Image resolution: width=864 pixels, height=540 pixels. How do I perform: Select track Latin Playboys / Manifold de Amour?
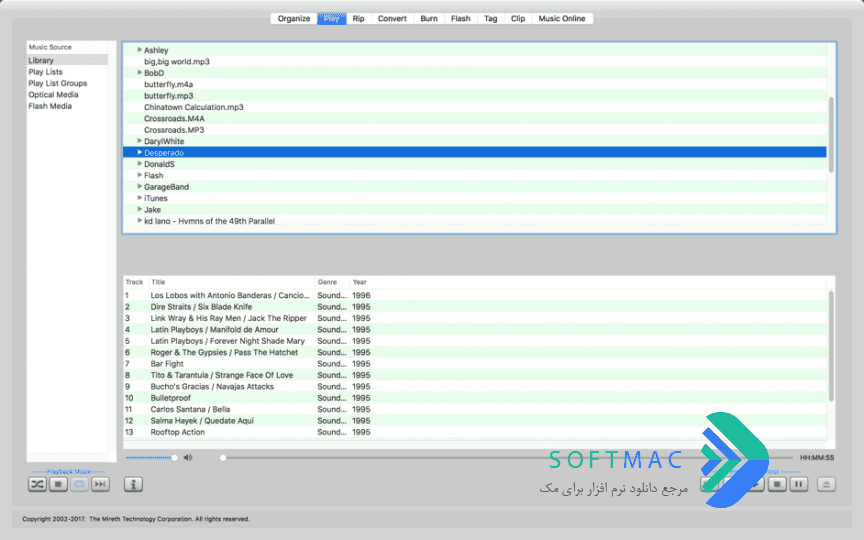[474, 330]
